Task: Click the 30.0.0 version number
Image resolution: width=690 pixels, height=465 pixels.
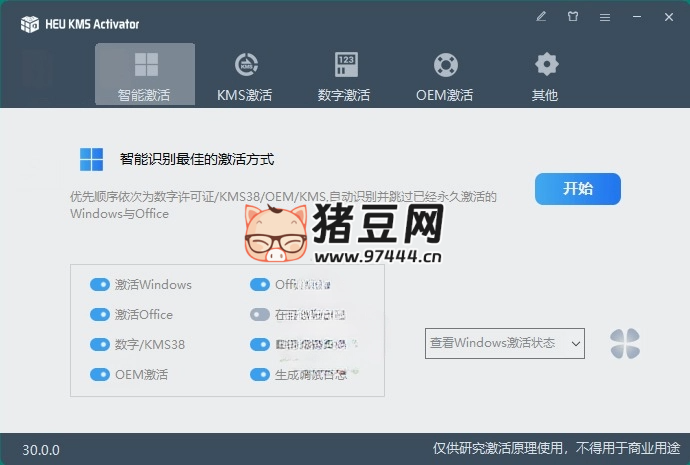Action: click(x=41, y=450)
